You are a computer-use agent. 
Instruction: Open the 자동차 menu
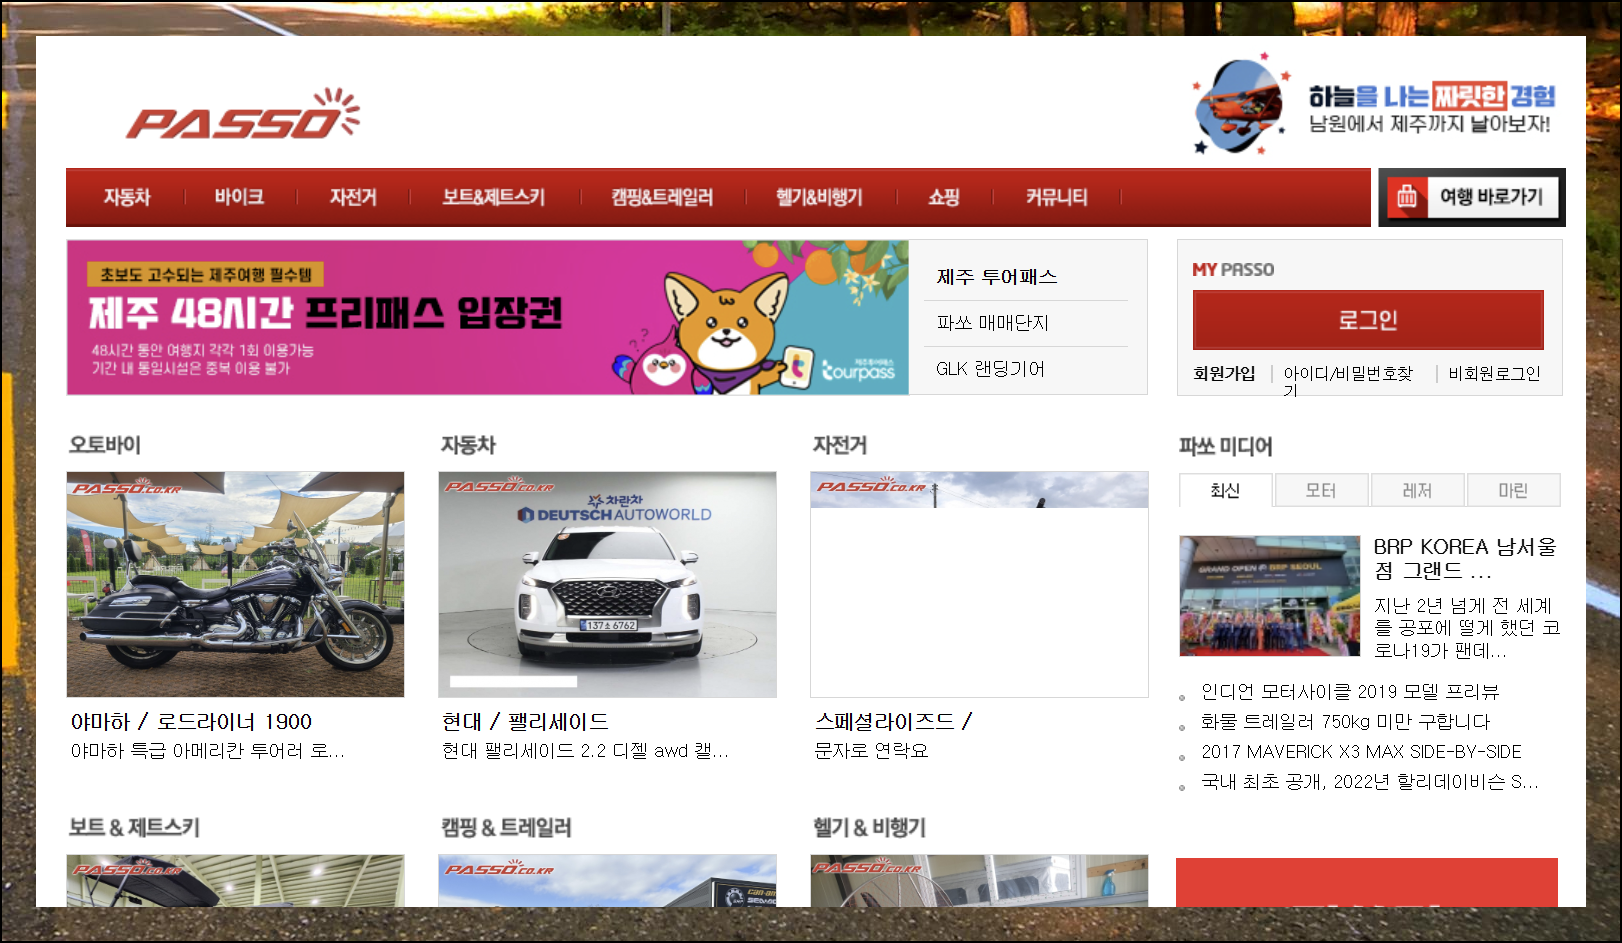click(x=127, y=197)
